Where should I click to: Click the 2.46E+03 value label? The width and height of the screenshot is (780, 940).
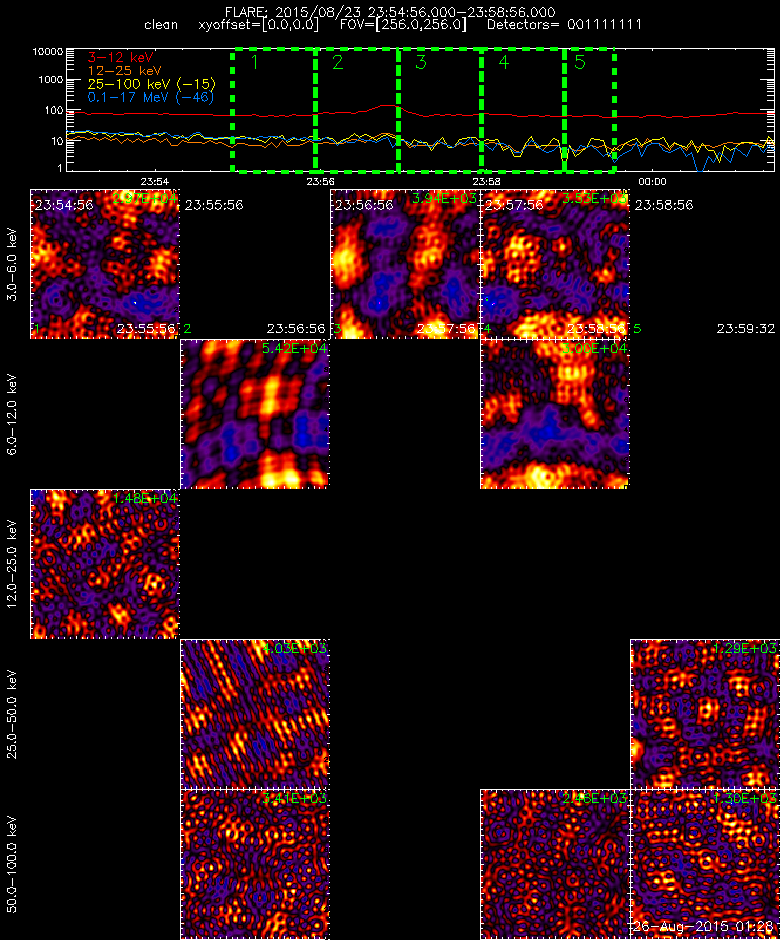(x=594, y=798)
